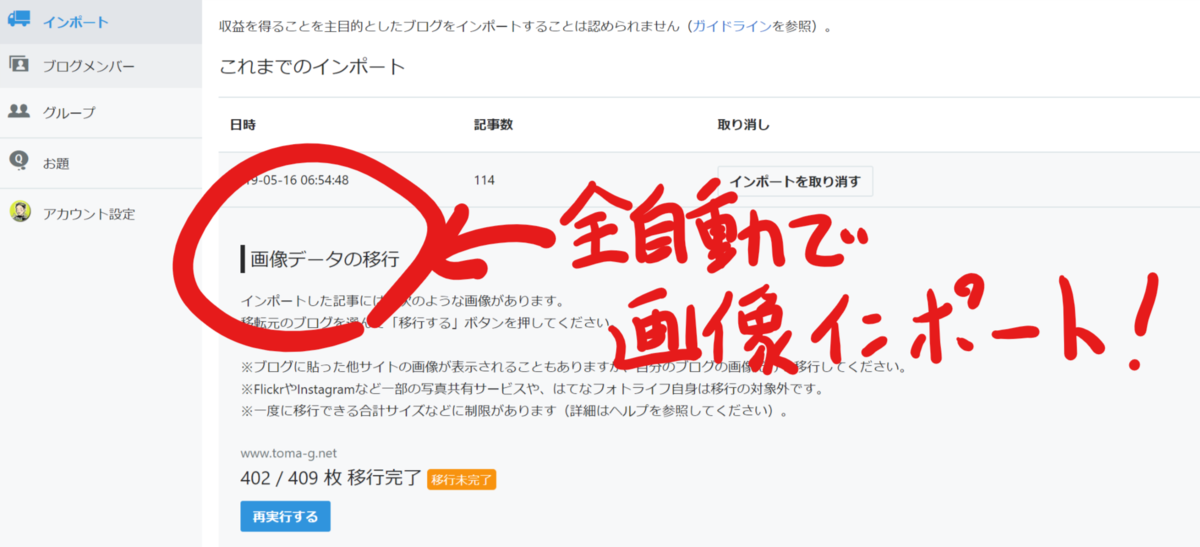Click the blog members icon in sidebar

pyautogui.click(x=19, y=65)
